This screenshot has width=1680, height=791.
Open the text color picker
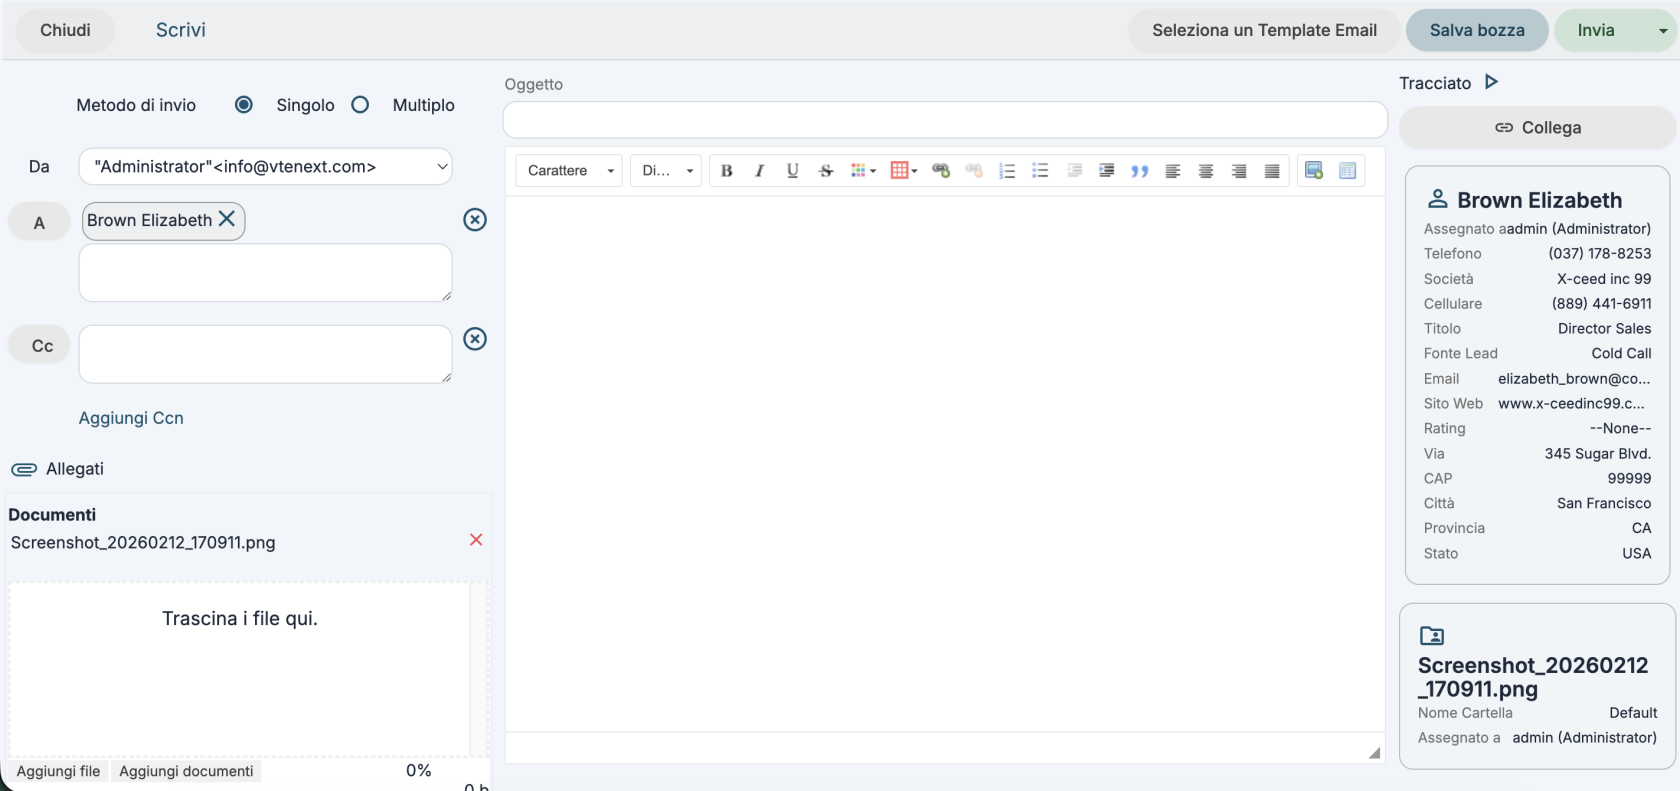863,171
